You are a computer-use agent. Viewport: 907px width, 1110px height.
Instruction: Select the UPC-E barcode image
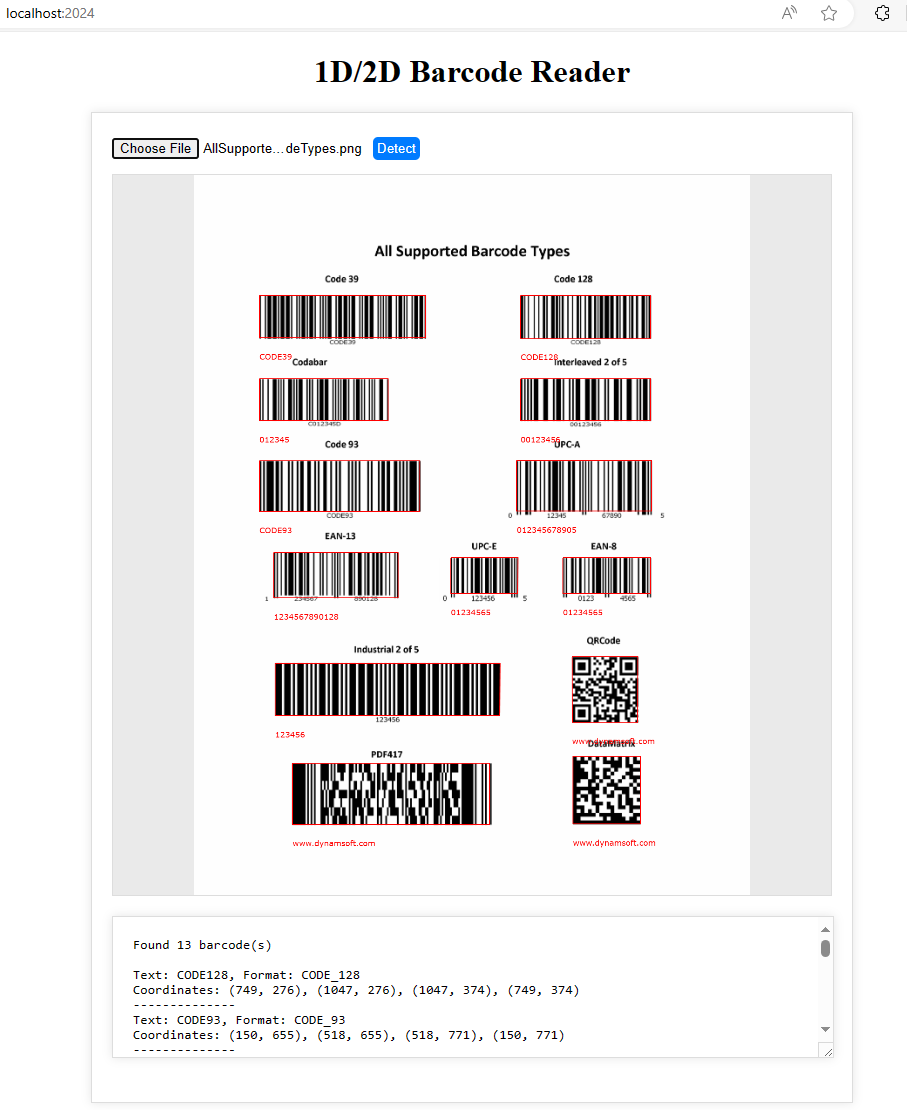click(484, 576)
